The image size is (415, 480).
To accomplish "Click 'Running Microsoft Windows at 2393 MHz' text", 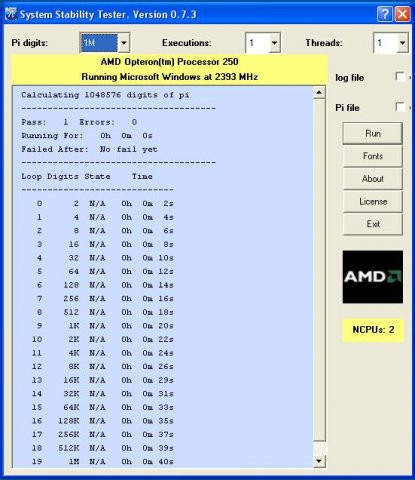I will [169, 77].
